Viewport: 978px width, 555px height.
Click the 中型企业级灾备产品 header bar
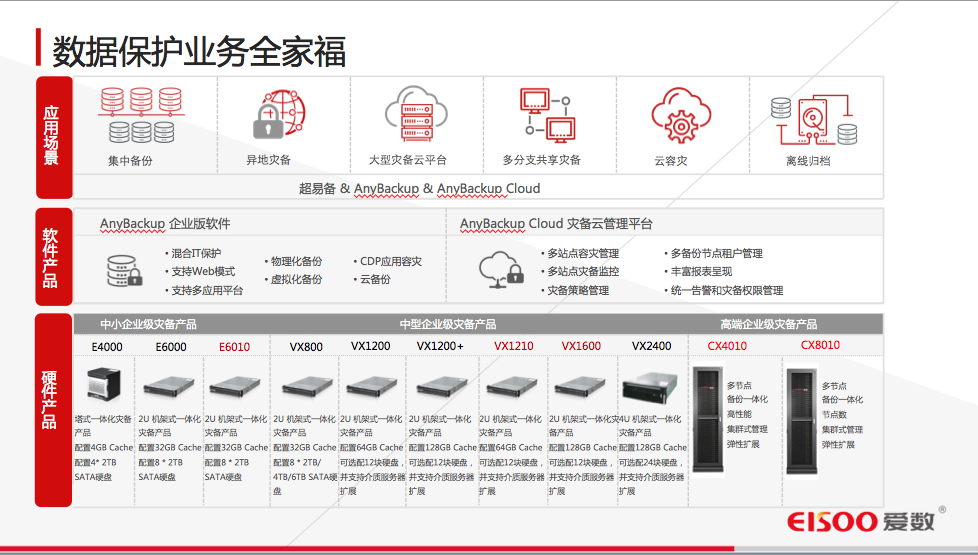point(447,325)
